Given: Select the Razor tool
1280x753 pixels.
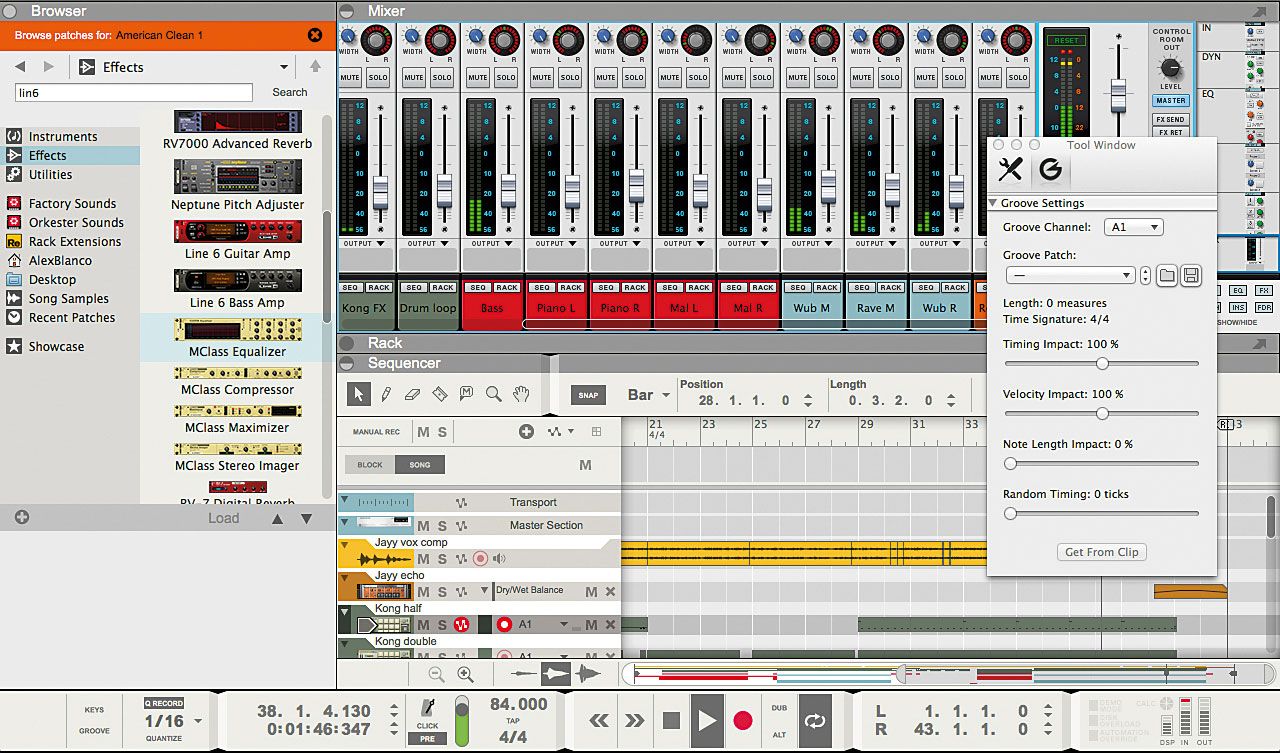Looking at the screenshot, I should click(440, 394).
